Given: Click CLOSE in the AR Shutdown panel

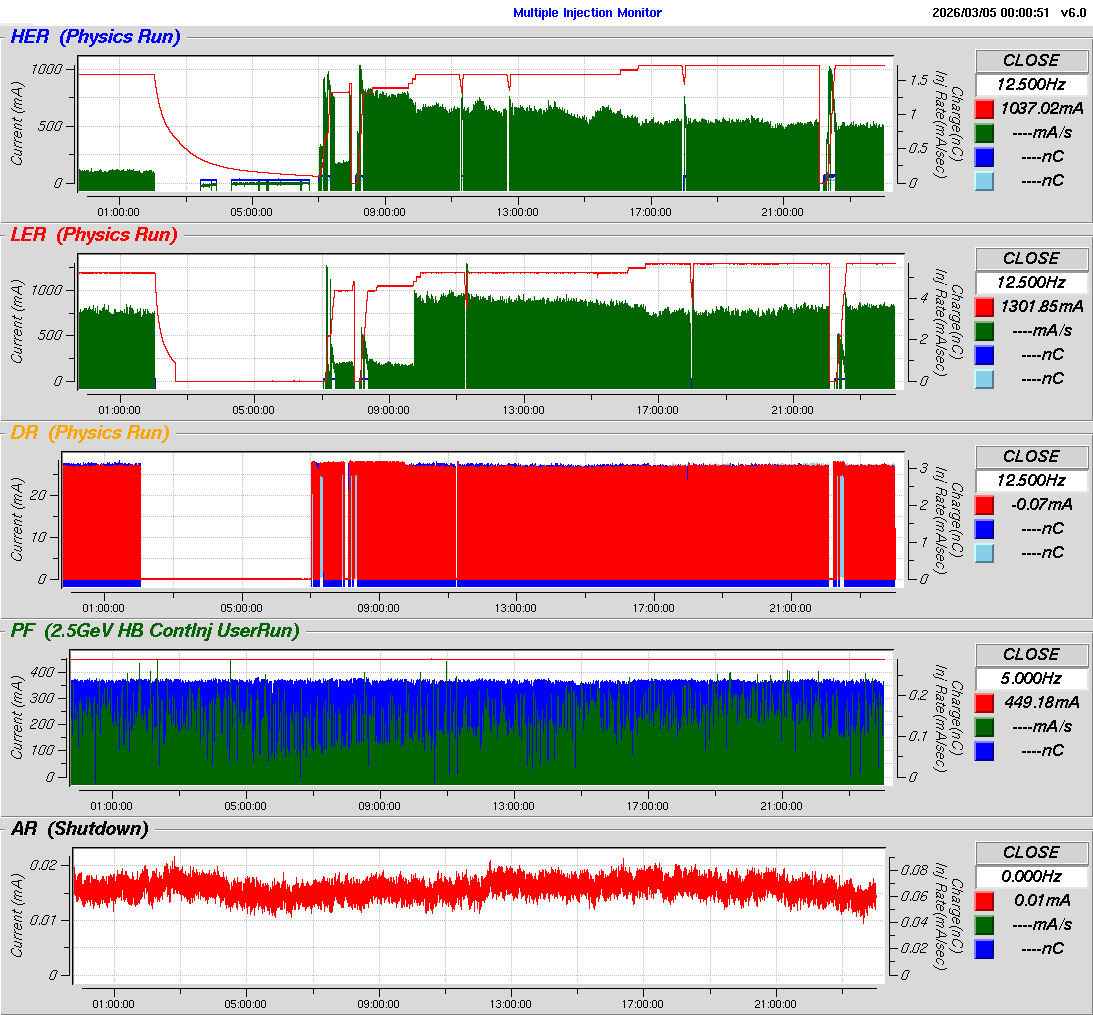Looking at the screenshot, I should pos(1031,852).
